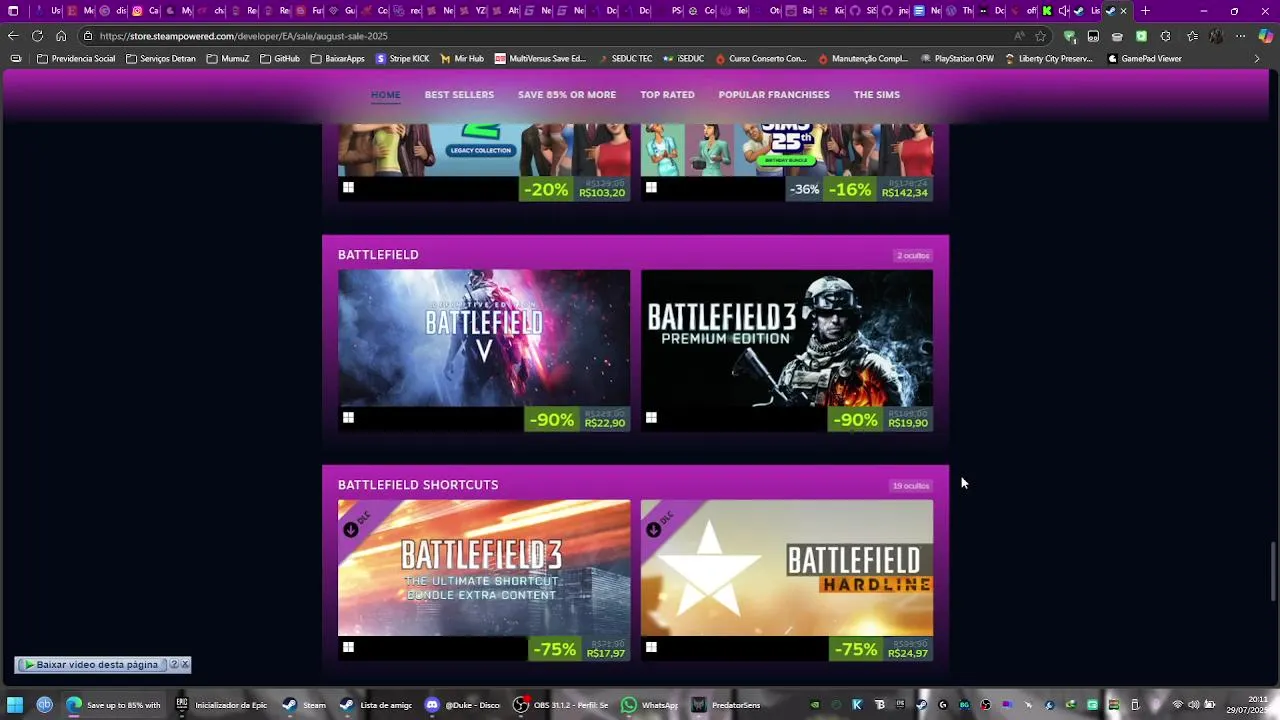This screenshot has width=1280, height=720.
Task: Click Baixar vídeo desta página button
Action: click(91, 665)
